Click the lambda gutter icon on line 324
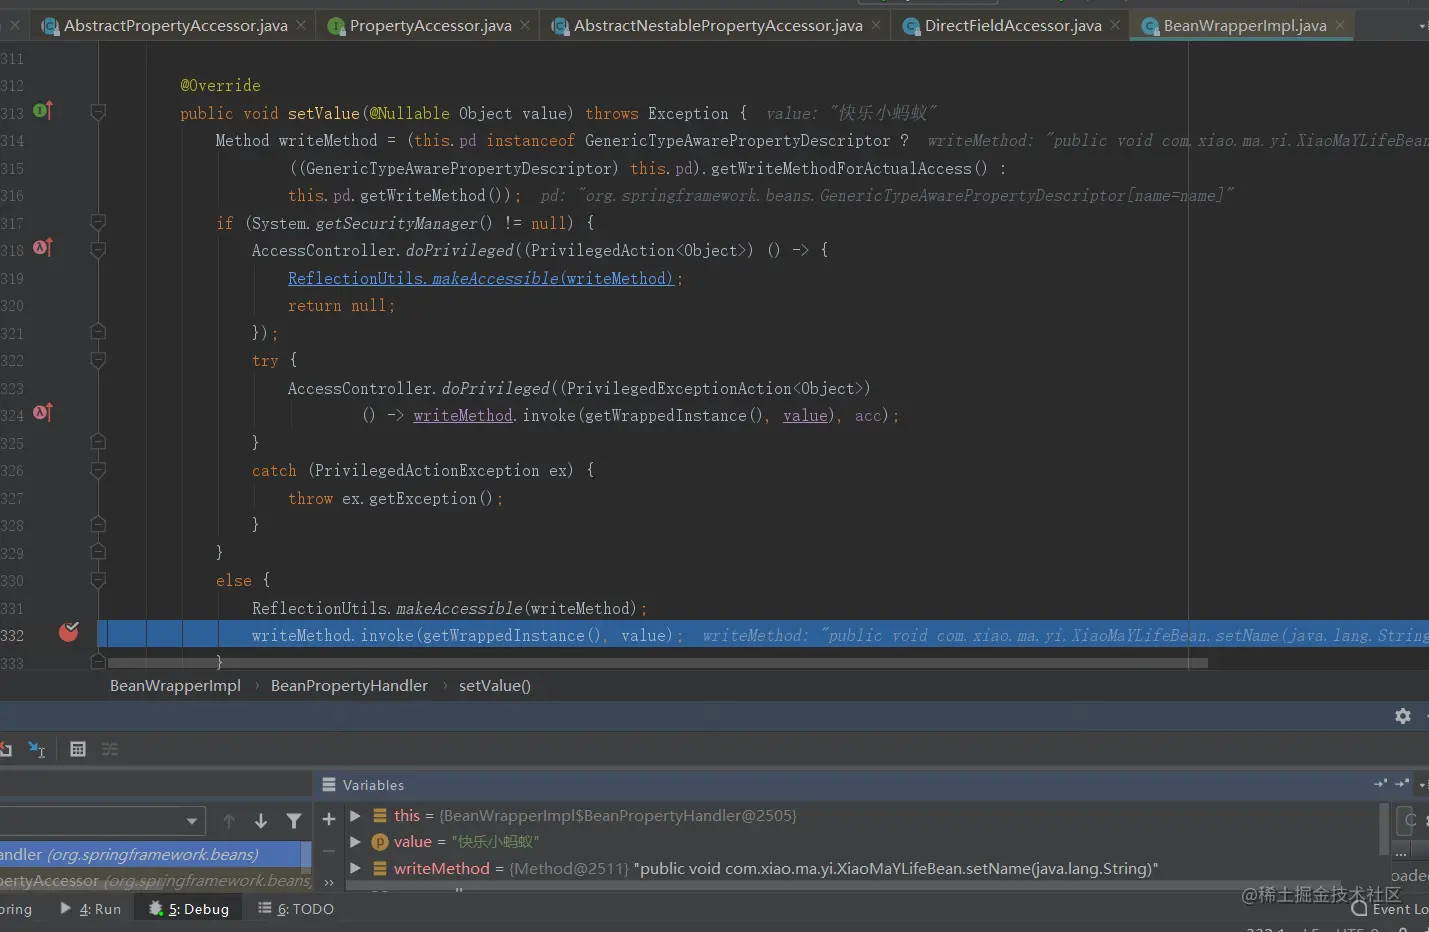The height and width of the screenshot is (932, 1429). coord(43,412)
